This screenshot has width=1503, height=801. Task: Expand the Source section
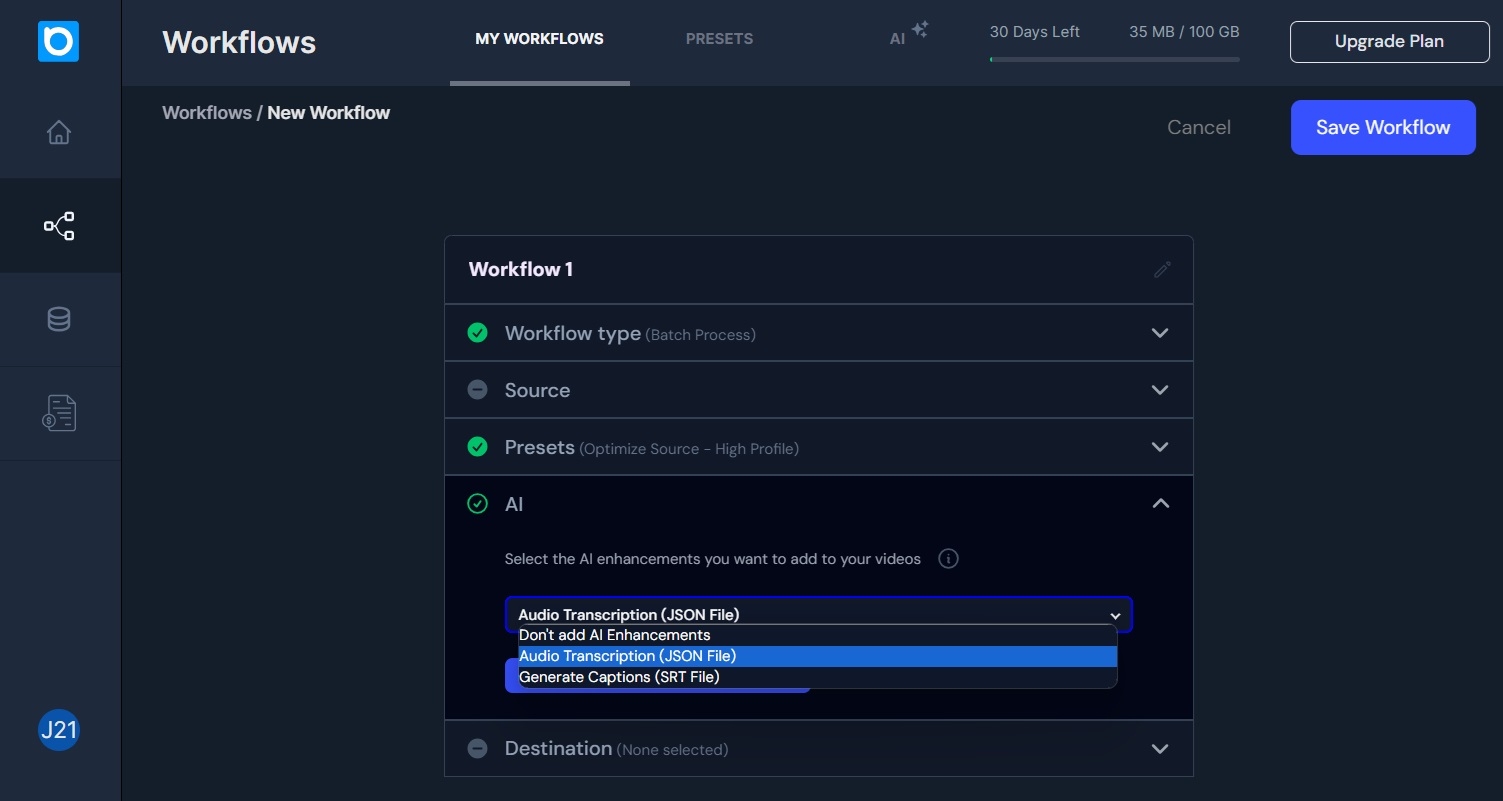coord(1160,390)
